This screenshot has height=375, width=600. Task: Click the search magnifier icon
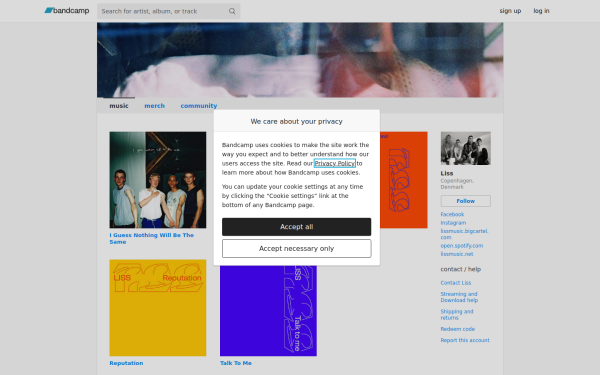pos(232,11)
